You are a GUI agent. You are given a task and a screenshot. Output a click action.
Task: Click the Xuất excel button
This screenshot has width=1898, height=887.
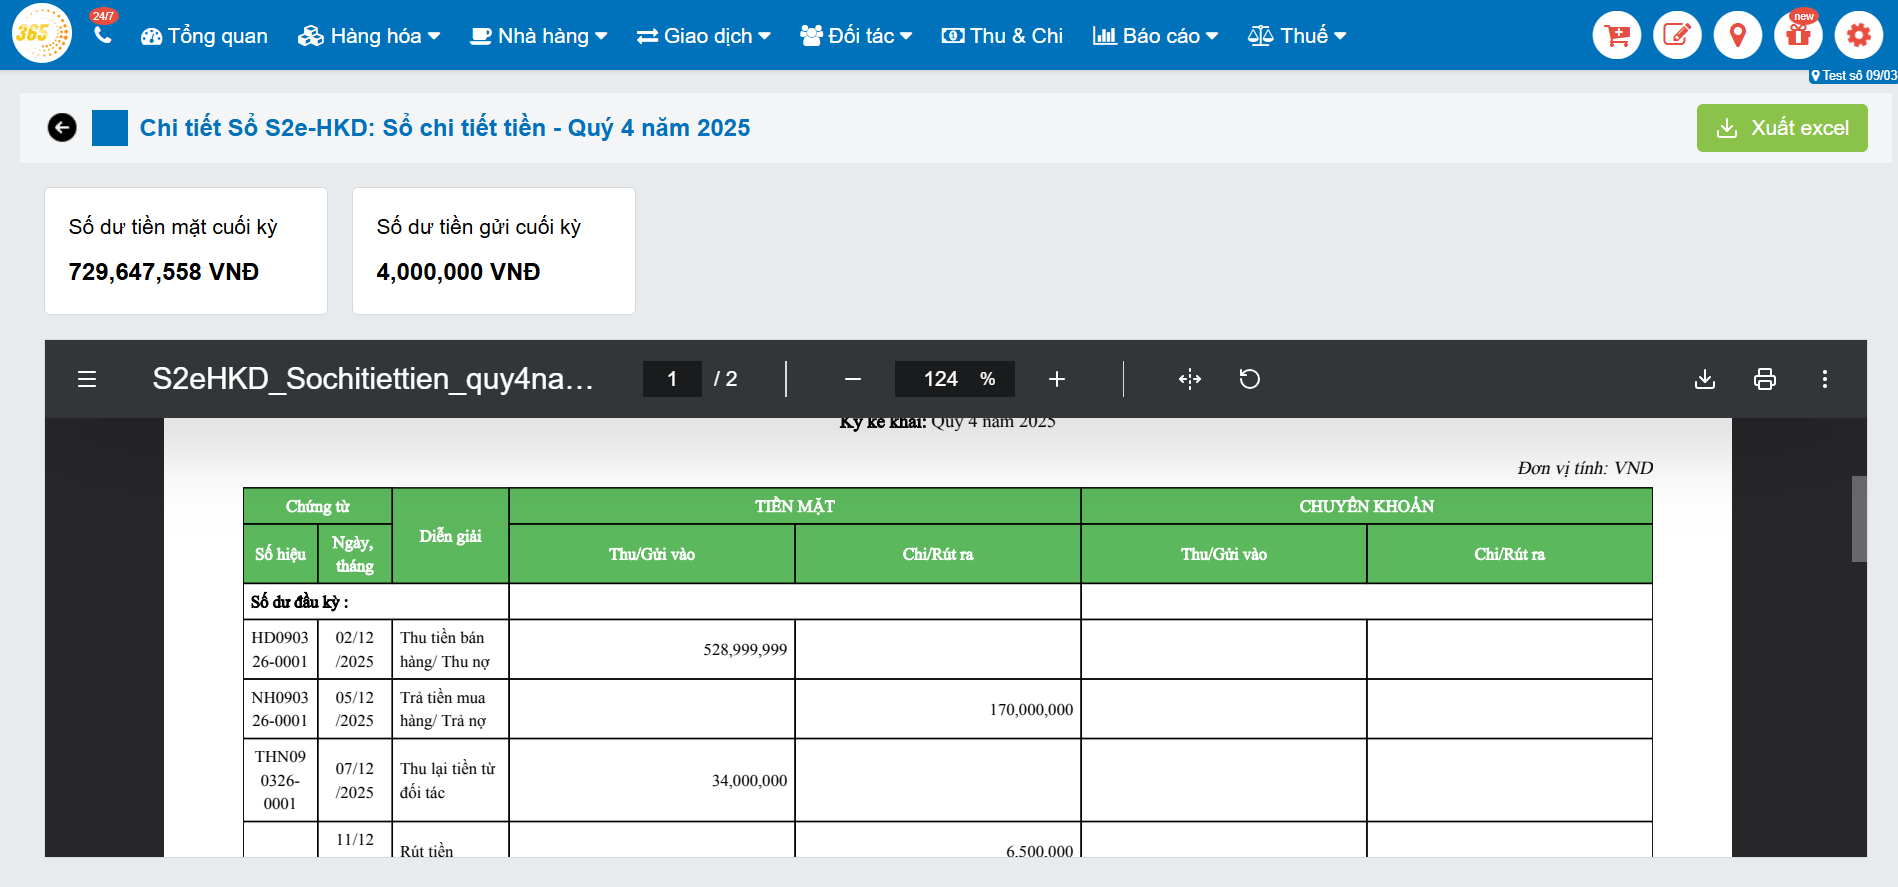[x=1781, y=128]
